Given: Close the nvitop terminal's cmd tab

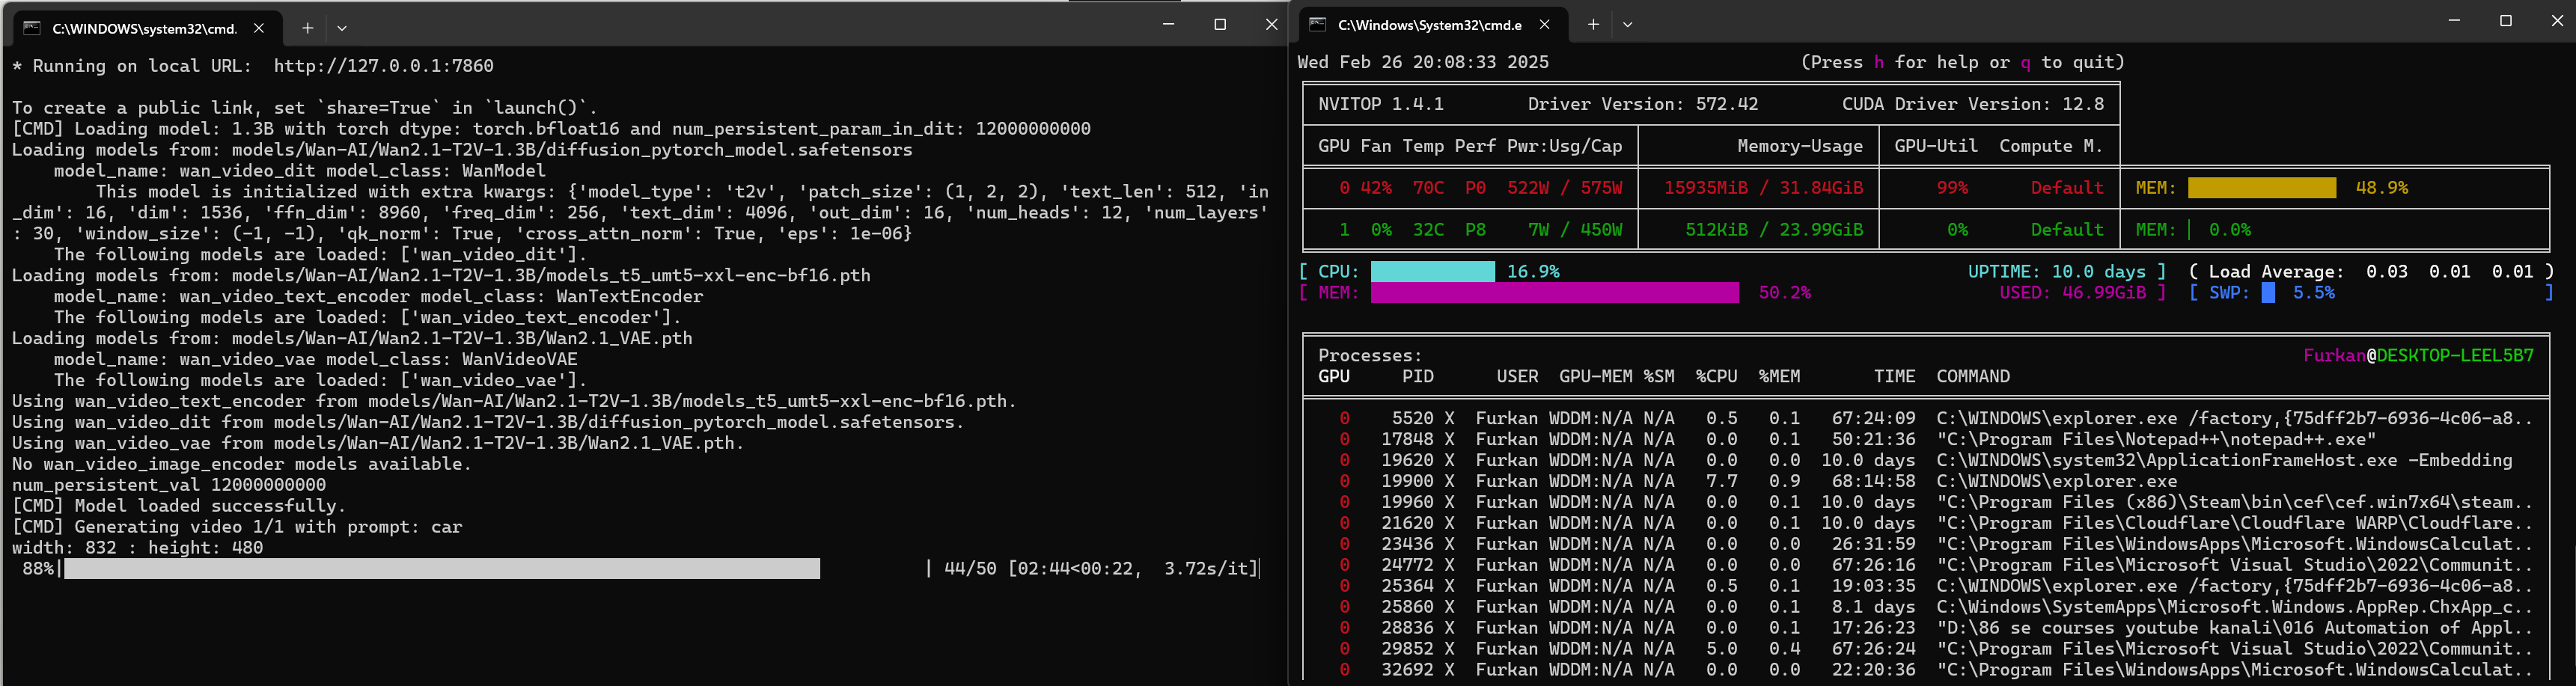Looking at the screenshot, I should (1544, 24).
